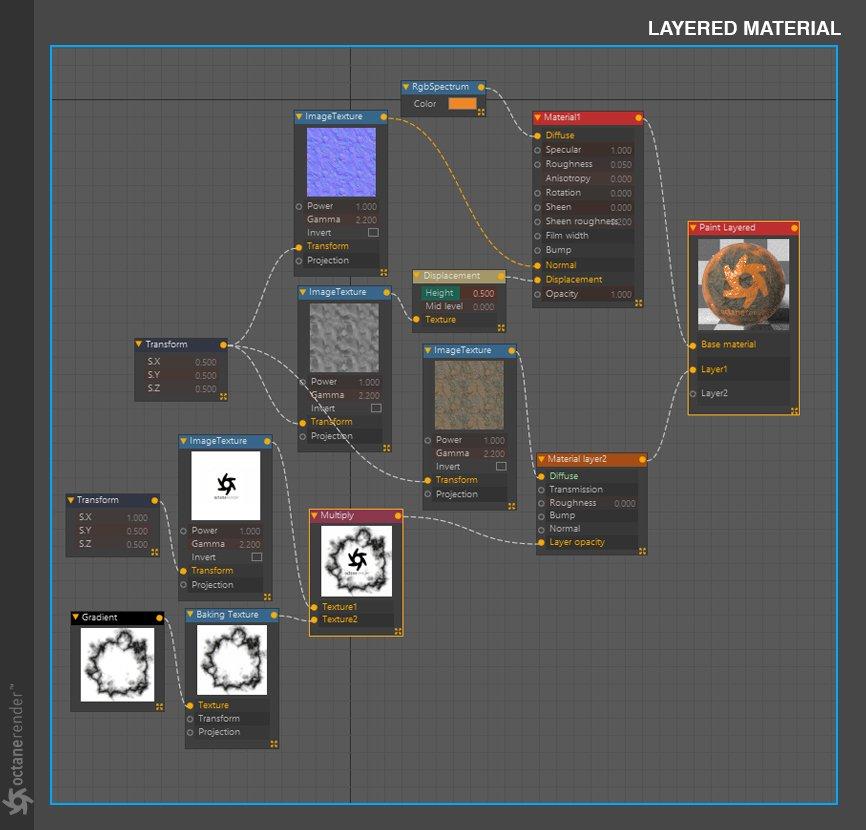
Task: Click output pin of the RgbSpectrum node
Action: pos(481,87)
